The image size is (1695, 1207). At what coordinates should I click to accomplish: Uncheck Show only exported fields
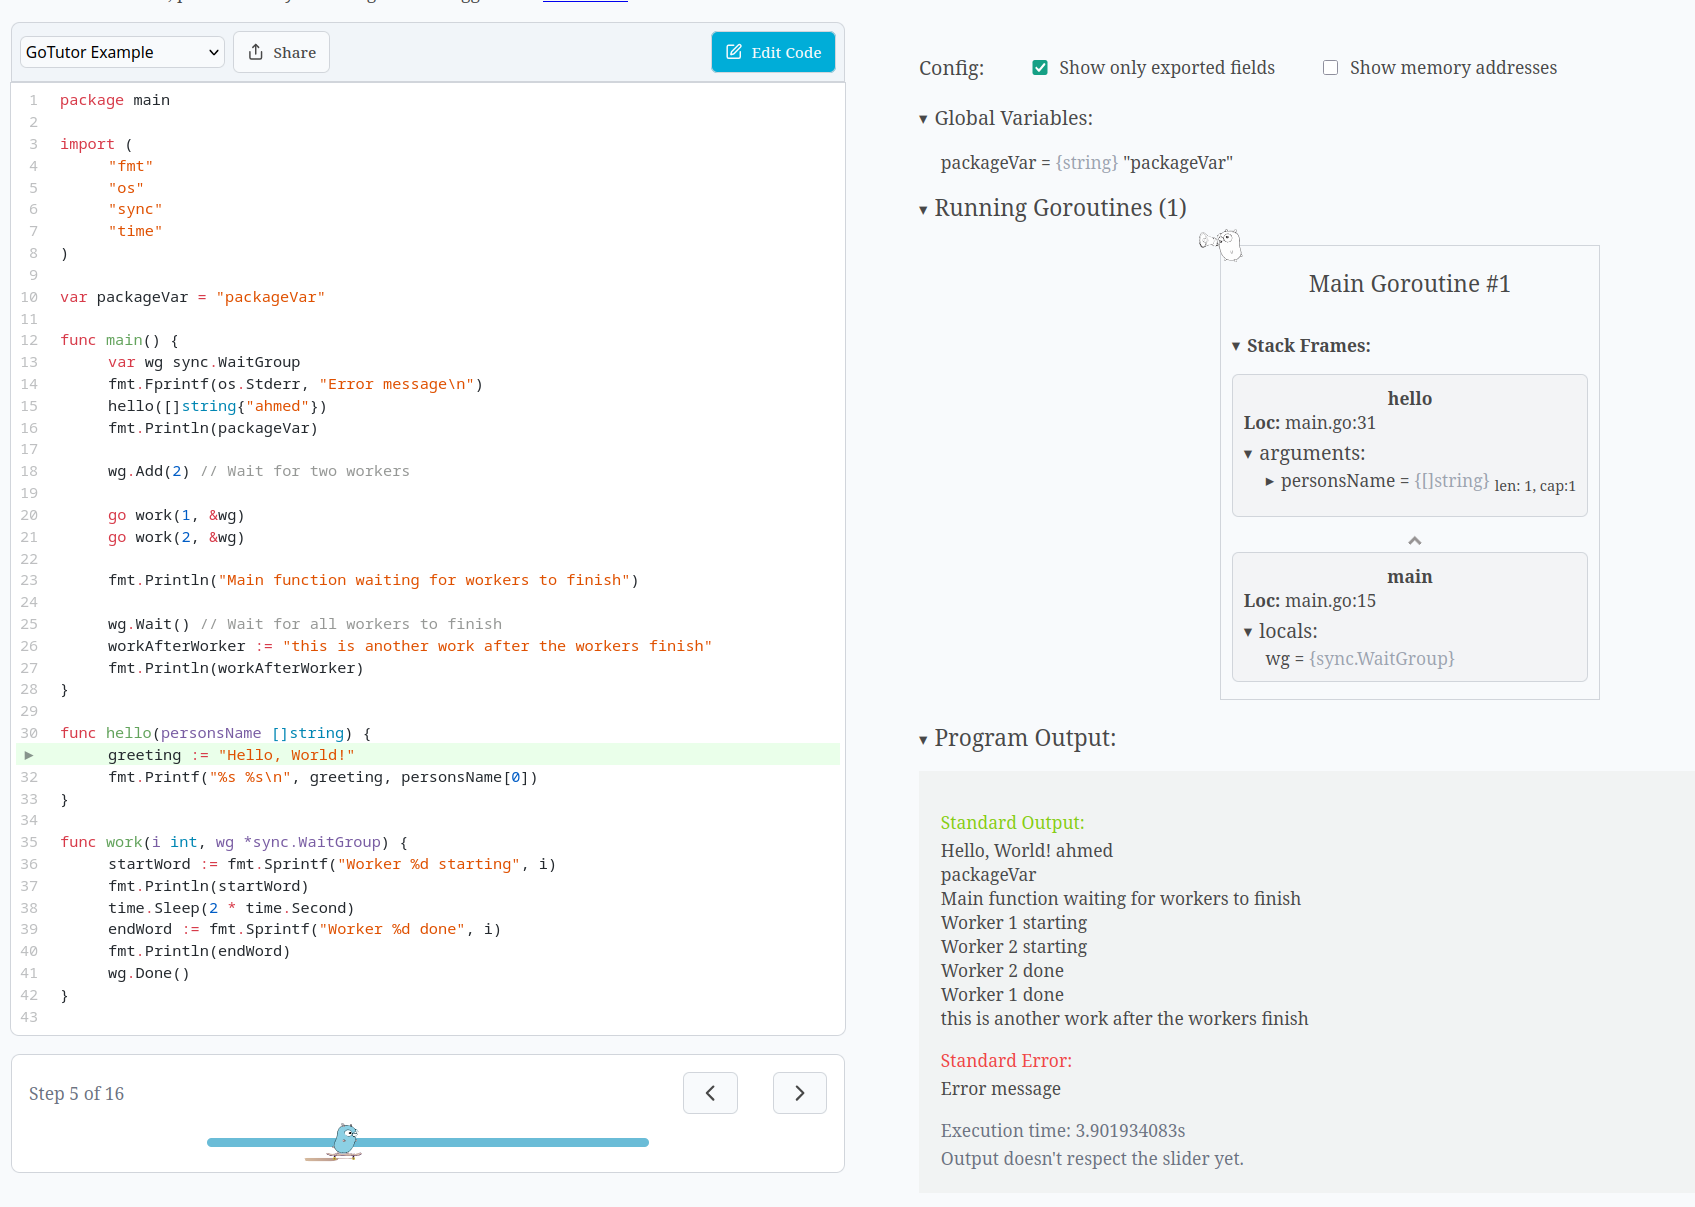tap(1040, 68)
